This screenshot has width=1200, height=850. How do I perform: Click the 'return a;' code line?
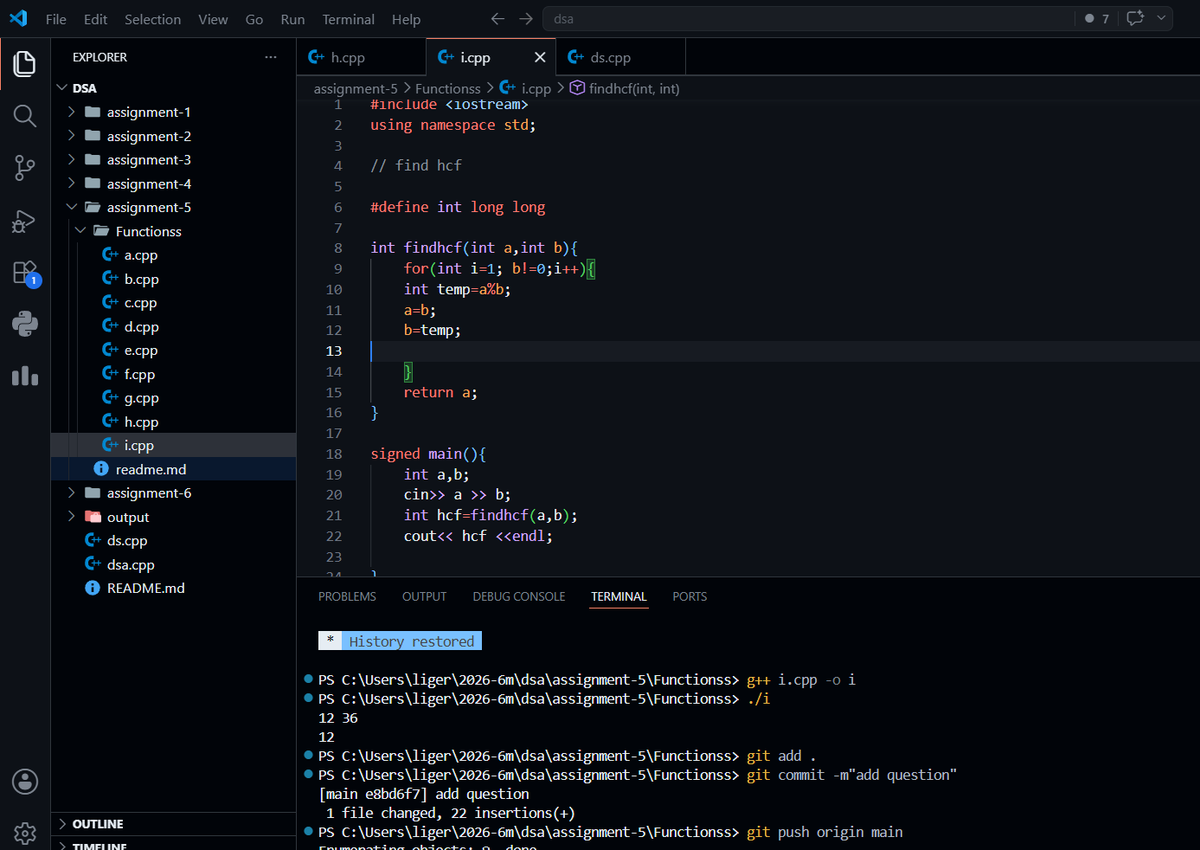[440, 392]
